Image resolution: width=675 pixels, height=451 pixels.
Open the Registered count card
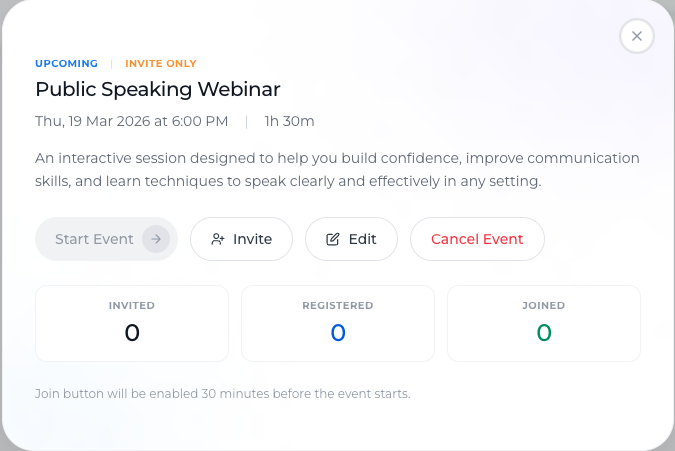338,324
